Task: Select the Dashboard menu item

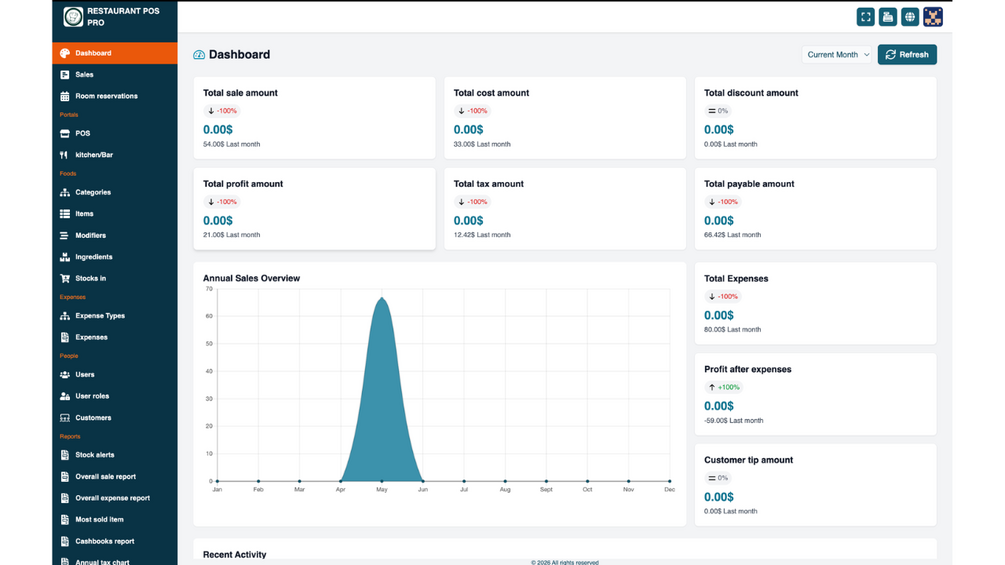Action: 115,53
